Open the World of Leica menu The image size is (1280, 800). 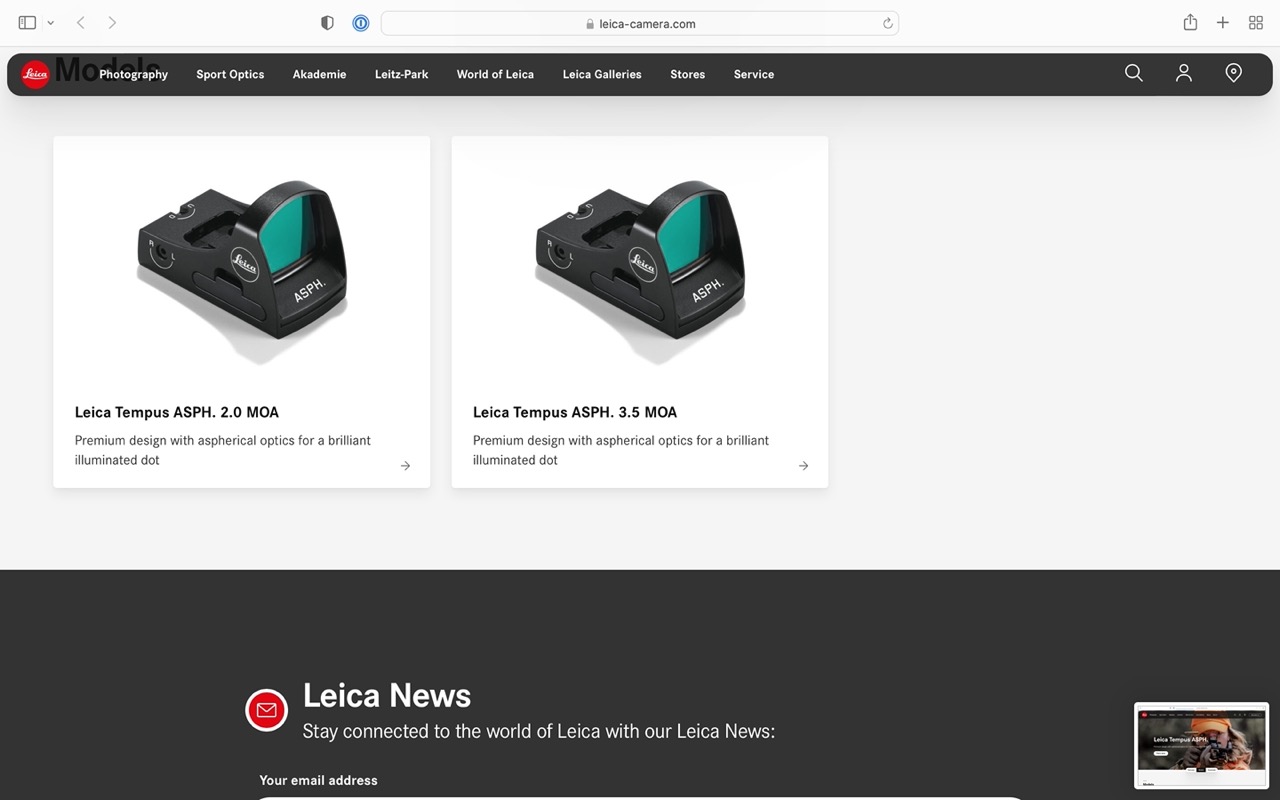coord(495,74)
